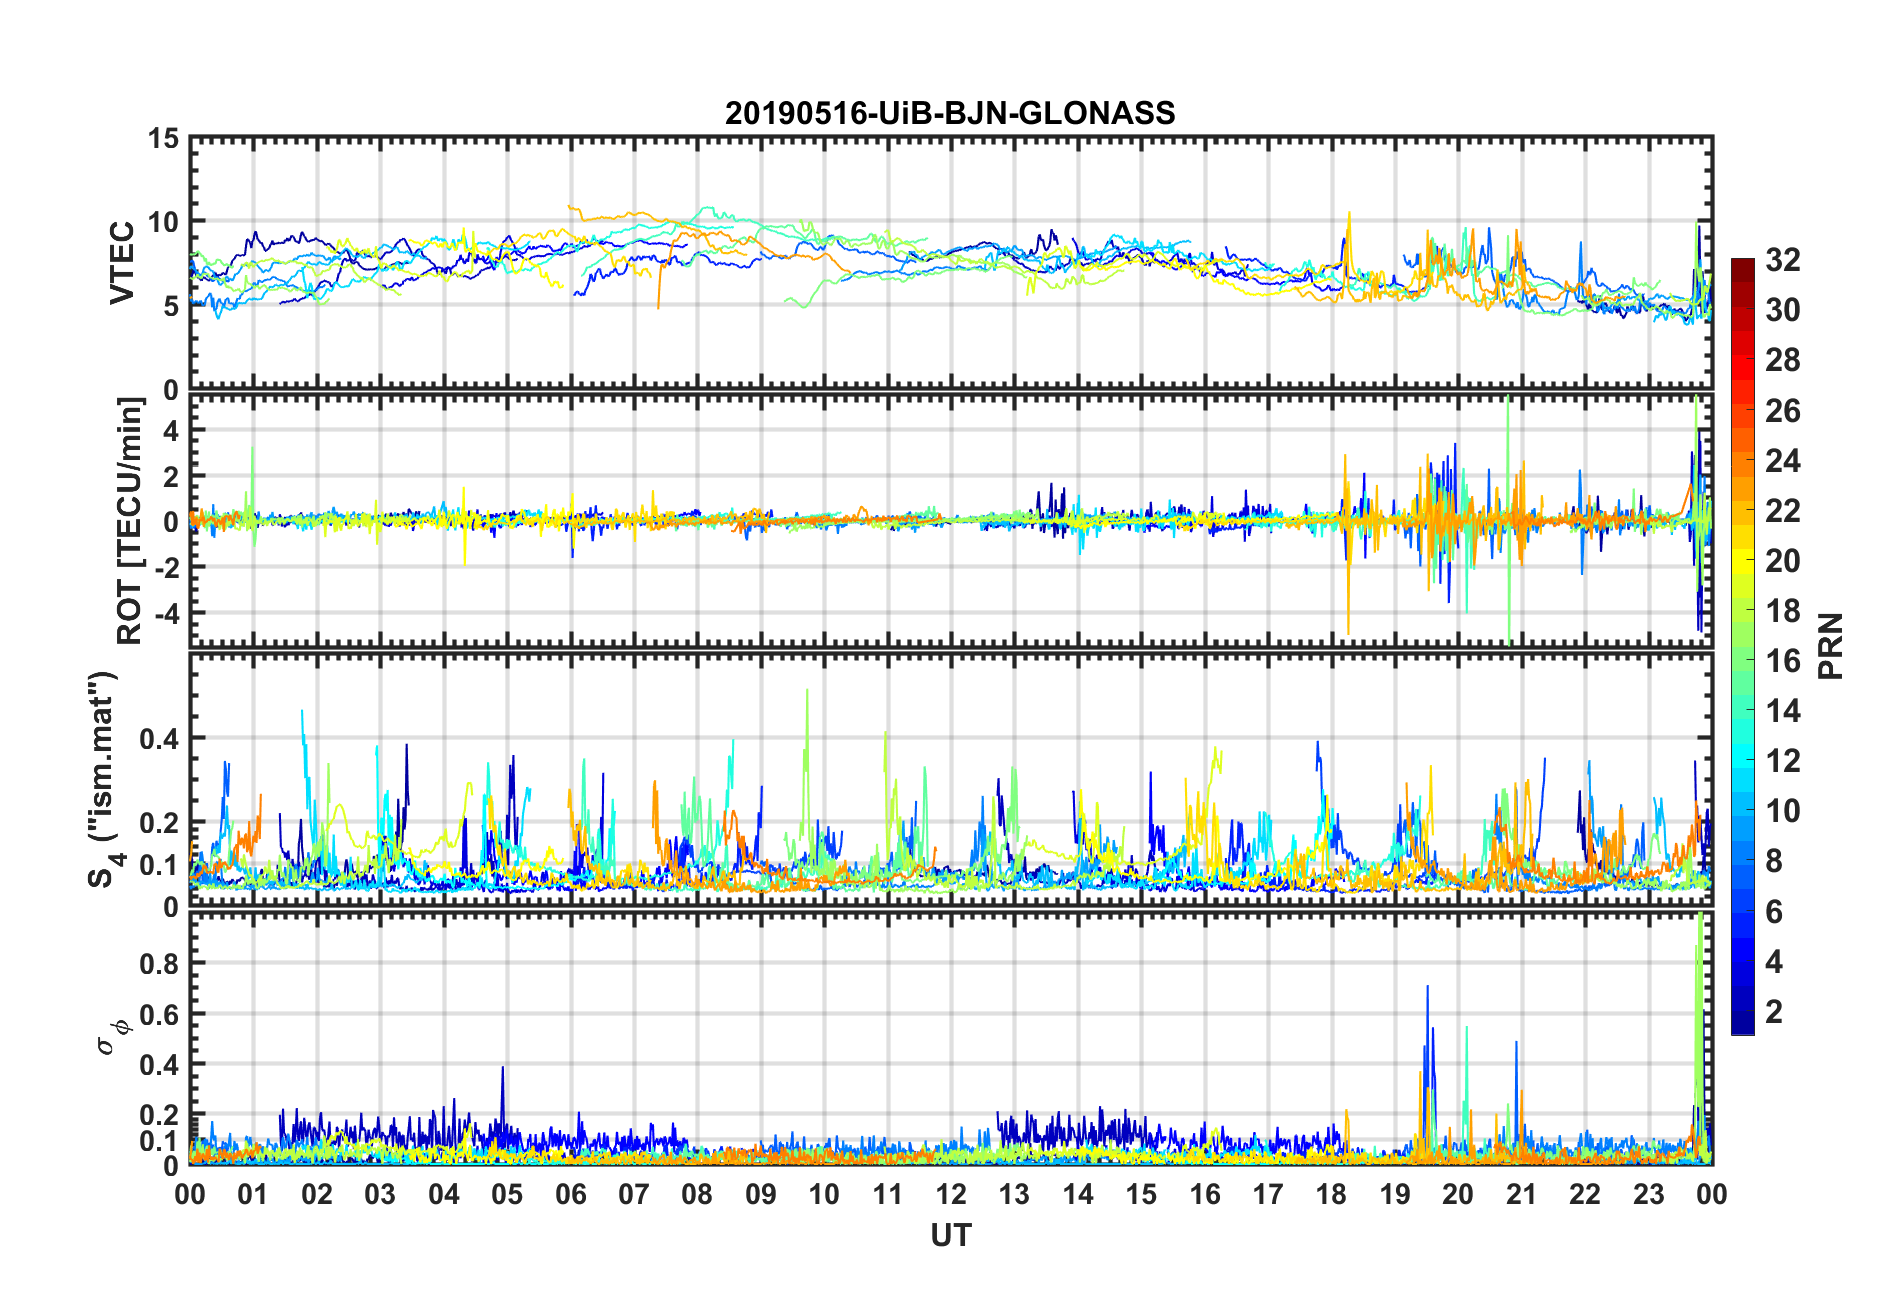Click x-axis tick label 21
This screenshot has height=1292, width=1902.
(1522, 1194)
